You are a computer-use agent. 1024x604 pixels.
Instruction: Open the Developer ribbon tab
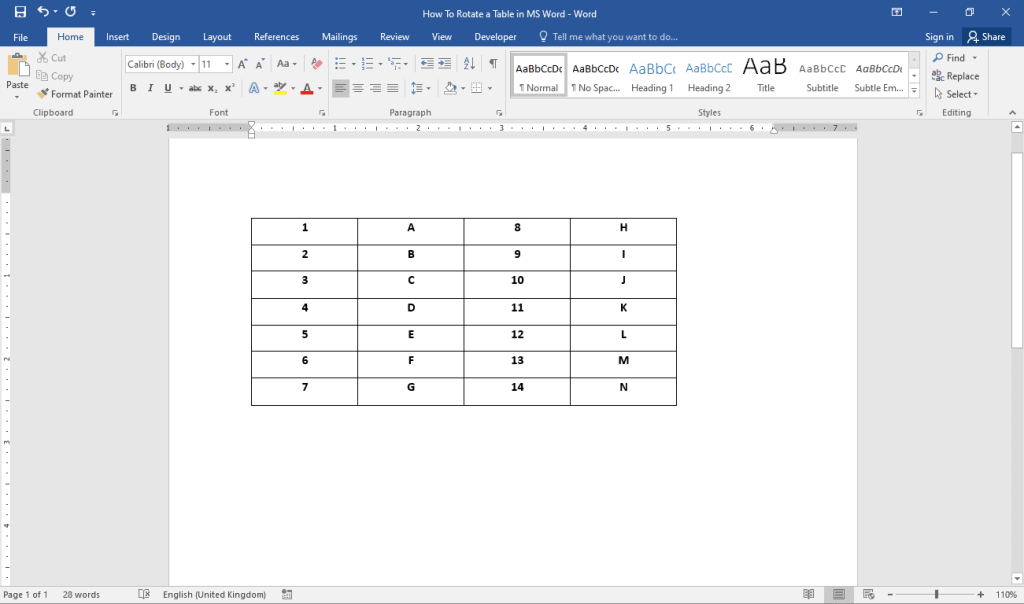(495, 36)
